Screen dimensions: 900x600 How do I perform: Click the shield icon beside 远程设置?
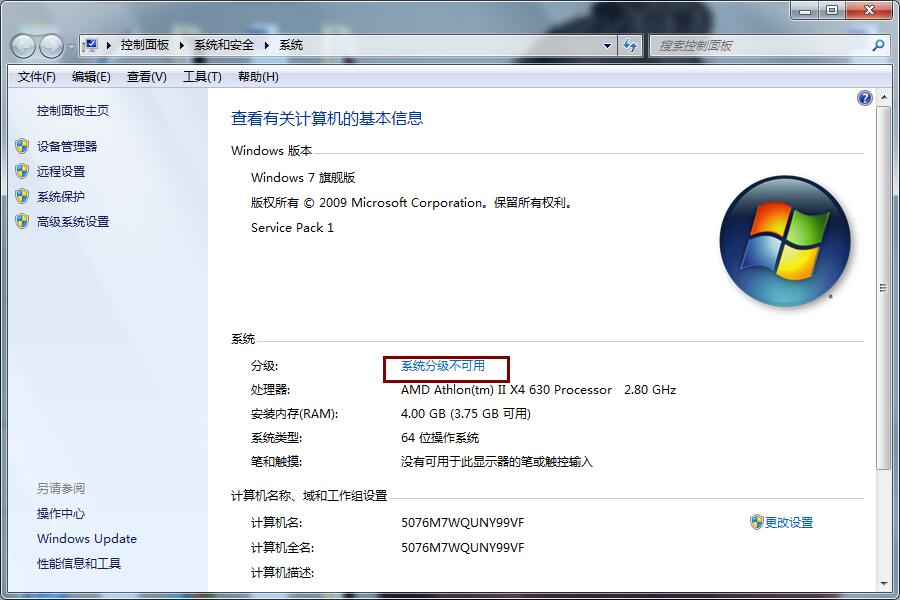pyautogui.click(x=22, y=171)
